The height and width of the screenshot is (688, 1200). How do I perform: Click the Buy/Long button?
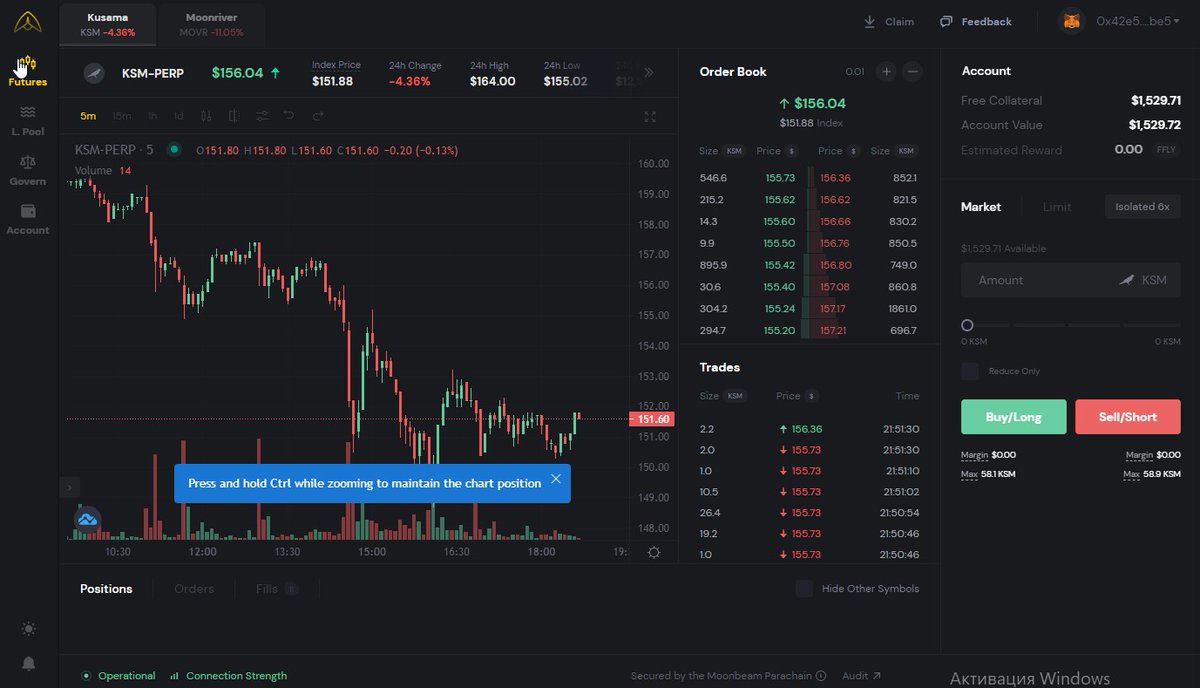click(1014, 417)
